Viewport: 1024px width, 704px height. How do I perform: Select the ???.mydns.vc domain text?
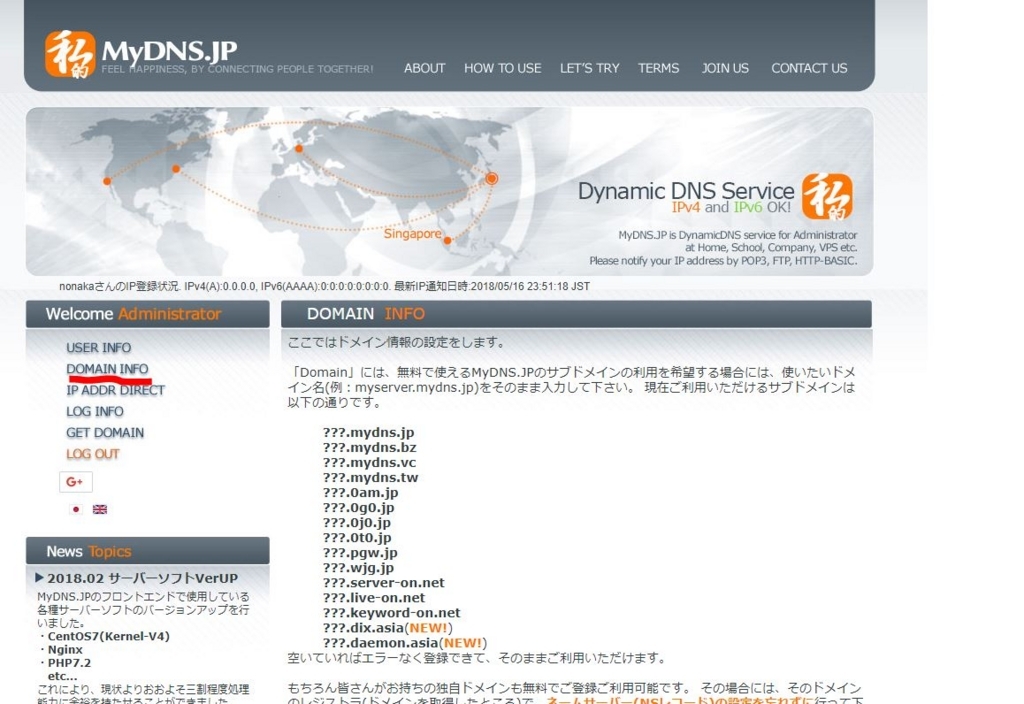(369, 462)
